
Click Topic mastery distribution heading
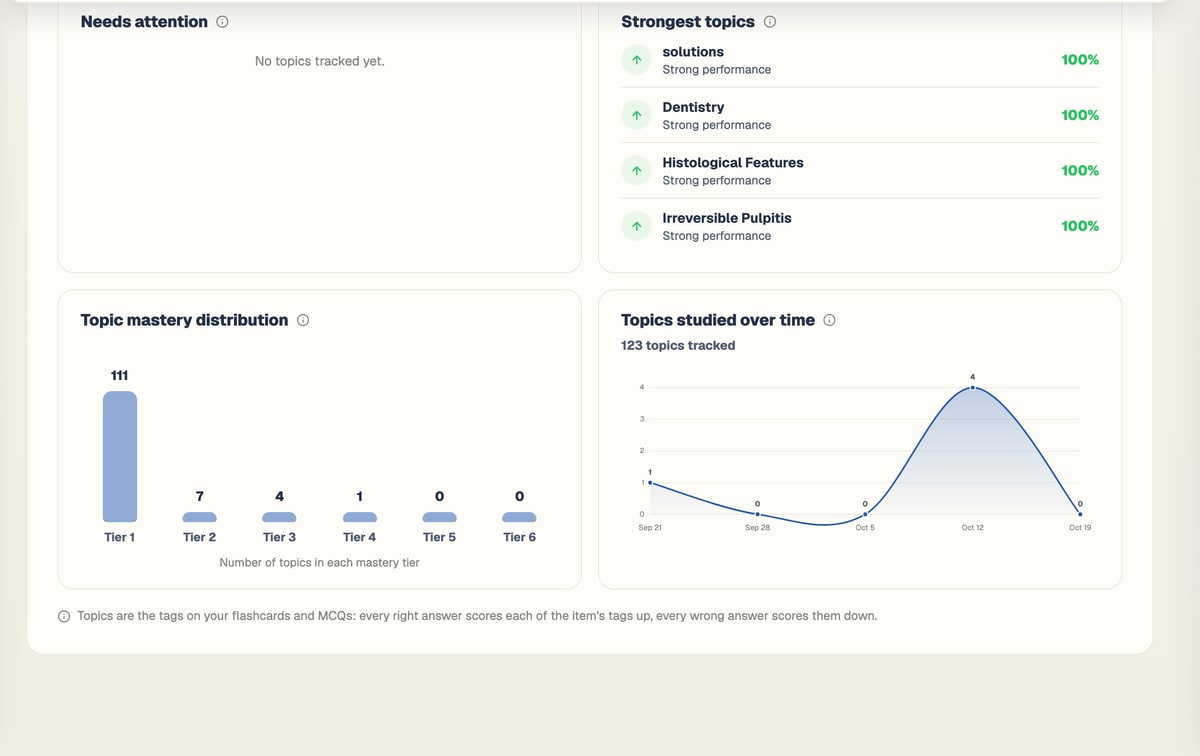pos(184,320)
